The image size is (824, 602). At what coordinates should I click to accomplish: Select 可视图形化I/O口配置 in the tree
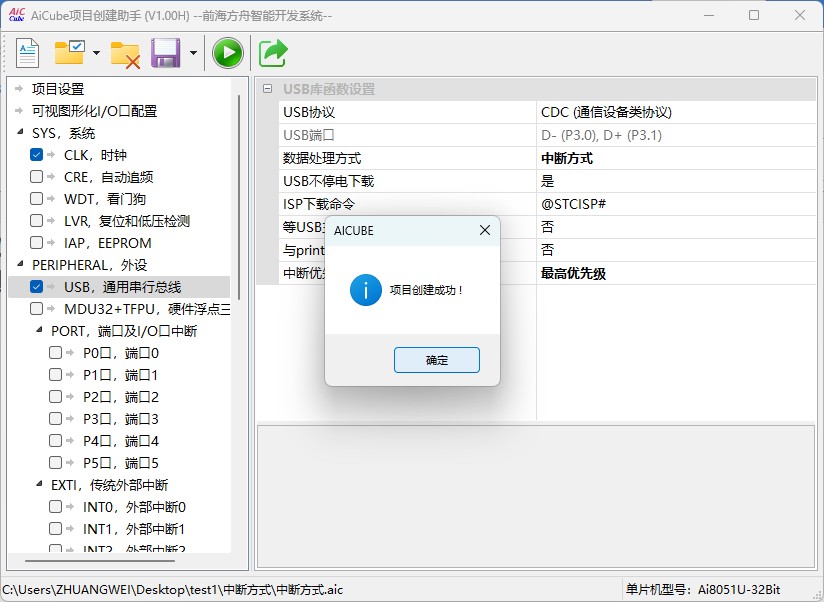[95, 111]
